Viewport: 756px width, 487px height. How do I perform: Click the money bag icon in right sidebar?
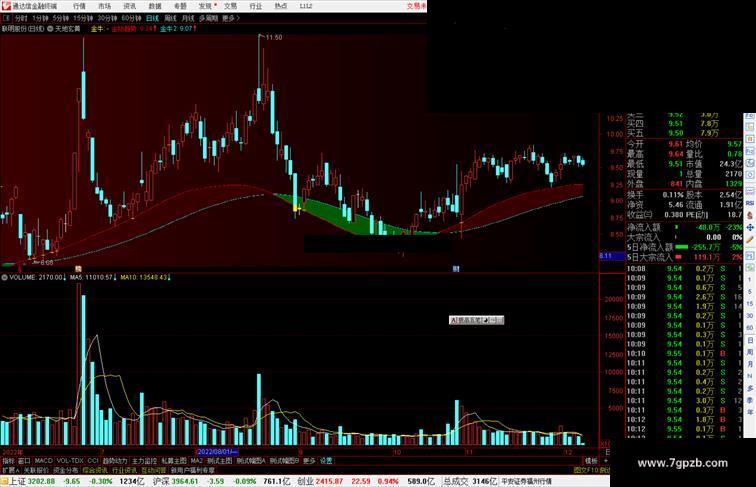click(x=750, y=216)
